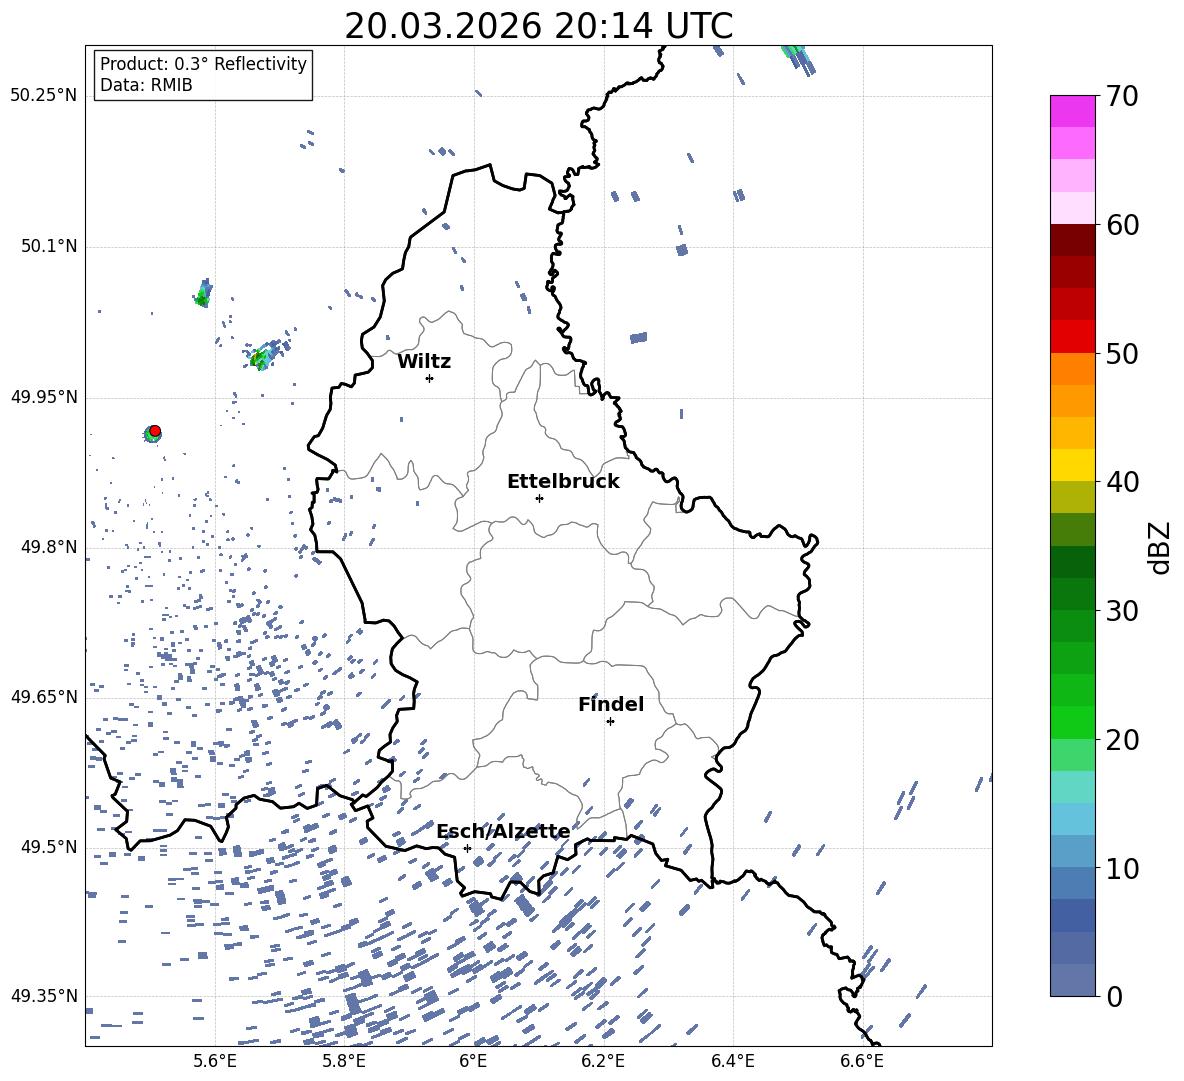Screen dimensions: 1184x1081
Task: Click the Wiltz station label
Action: [424, 362]
